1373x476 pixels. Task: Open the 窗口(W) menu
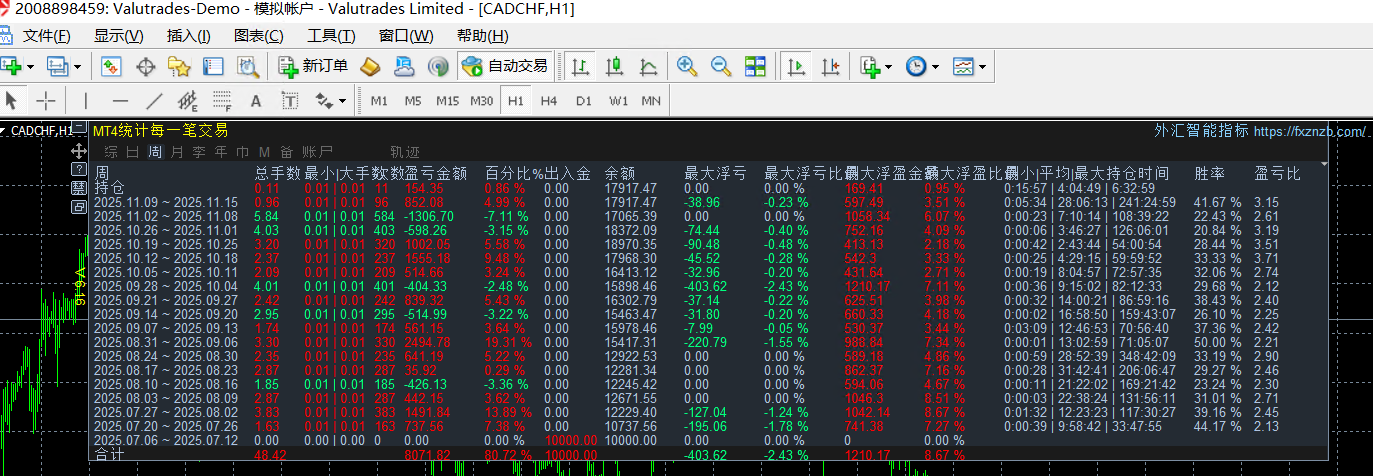(x=406, y=36)
